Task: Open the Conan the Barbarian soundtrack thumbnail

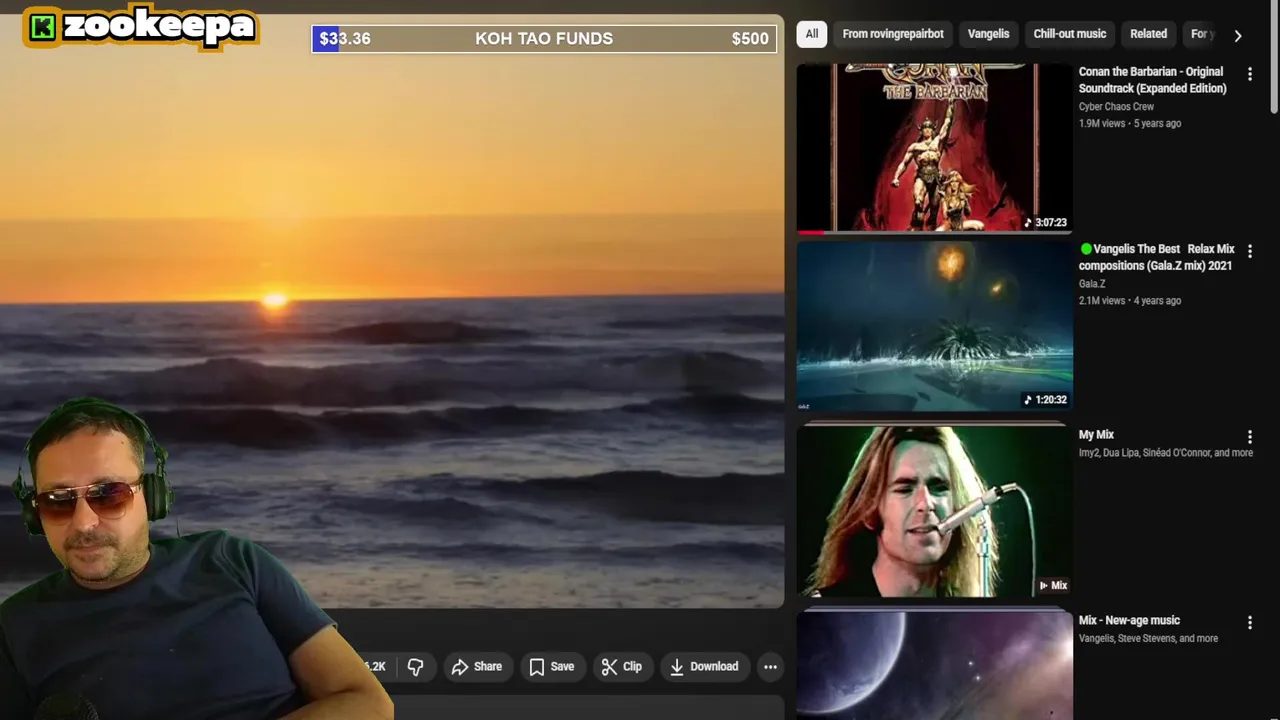Action: tap(934, 148)
